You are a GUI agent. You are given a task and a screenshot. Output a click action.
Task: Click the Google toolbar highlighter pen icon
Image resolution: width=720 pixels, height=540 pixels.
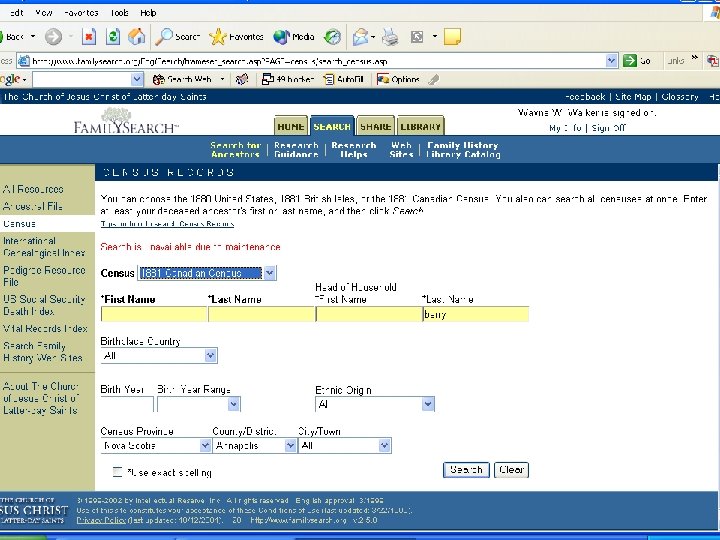433,79
